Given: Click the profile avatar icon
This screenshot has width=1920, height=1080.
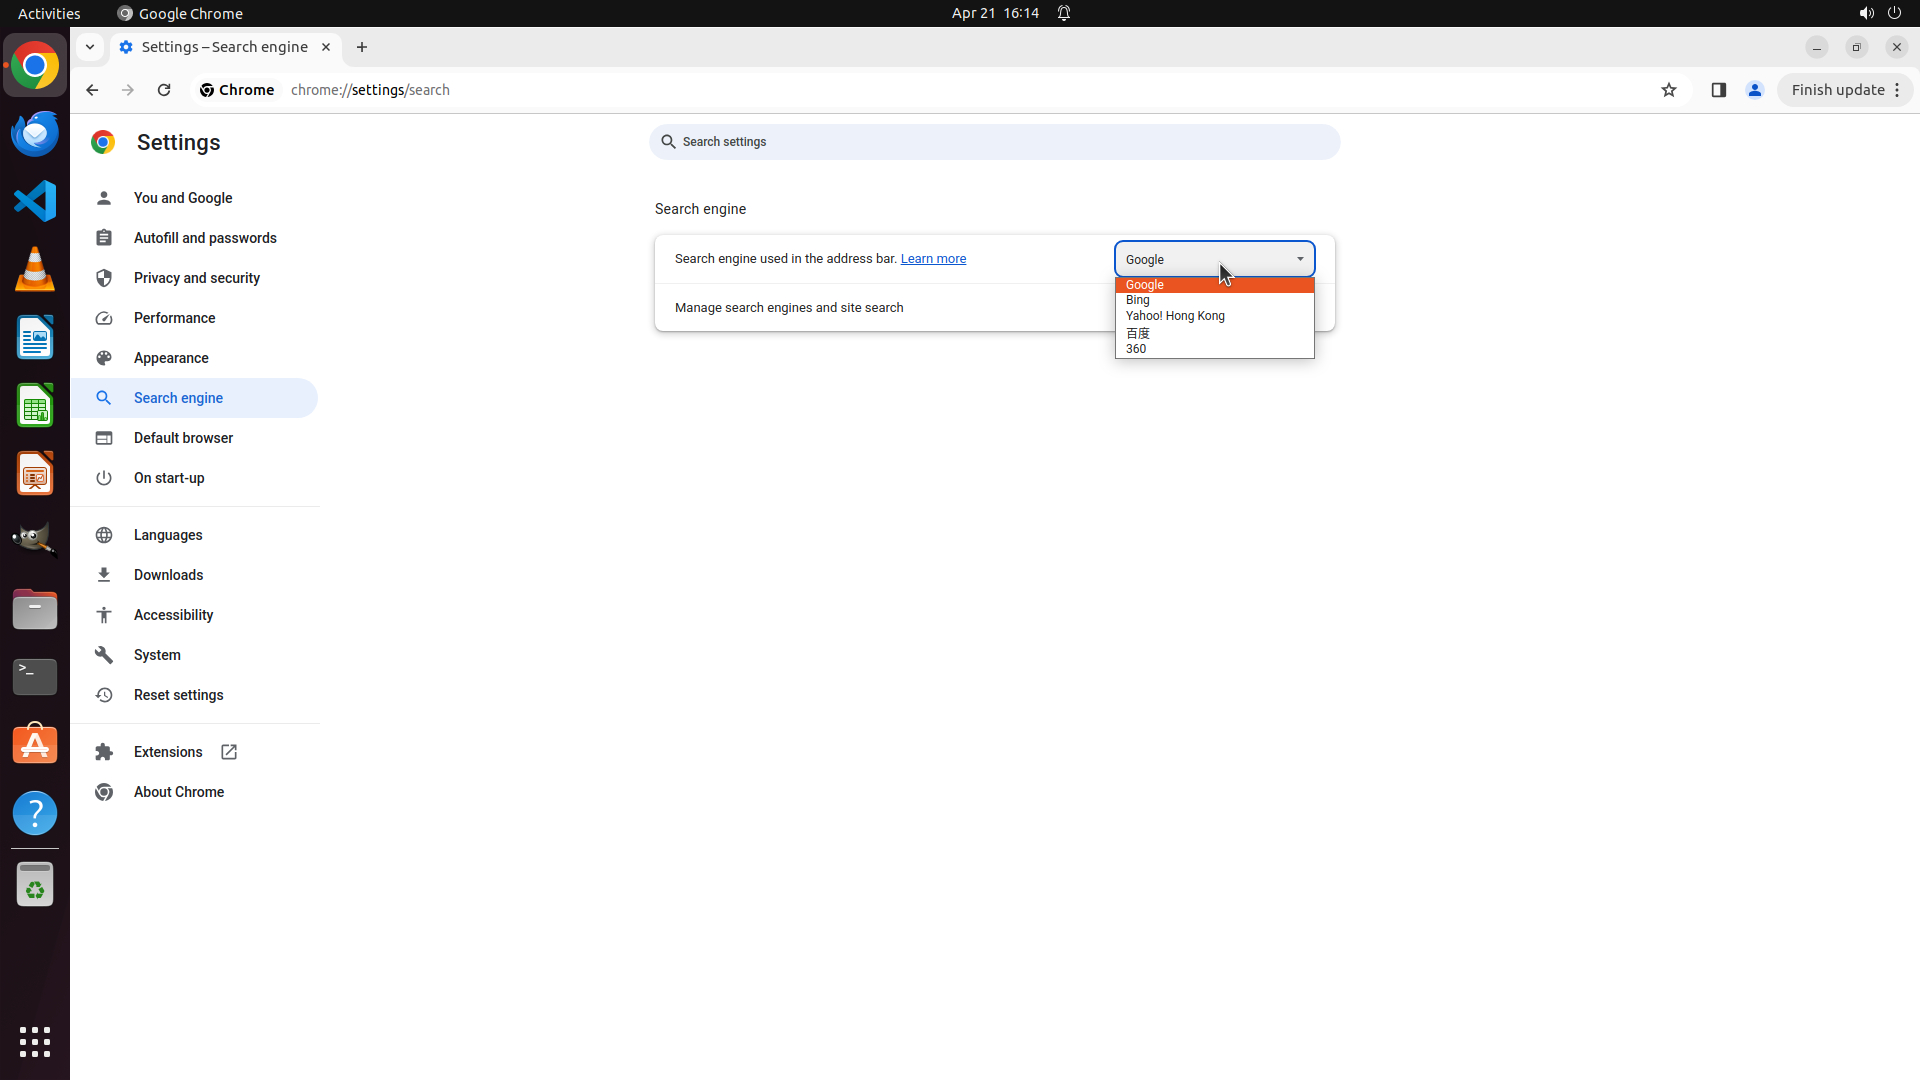Looking at the screenshot, I should [1754, 90].
